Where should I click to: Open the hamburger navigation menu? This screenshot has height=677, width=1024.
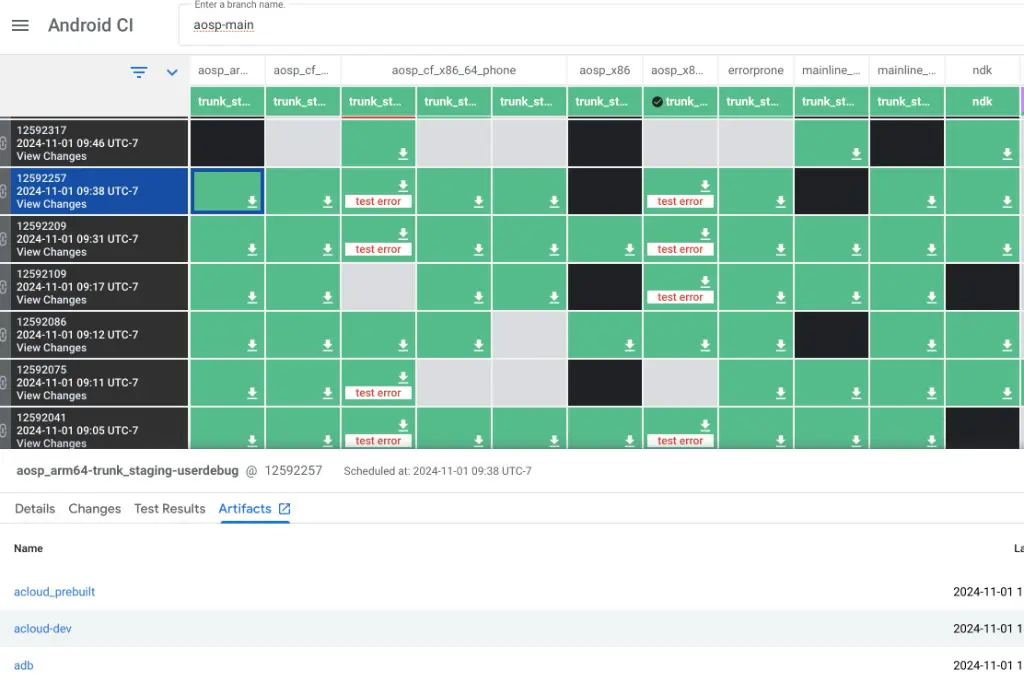(20, 26)
